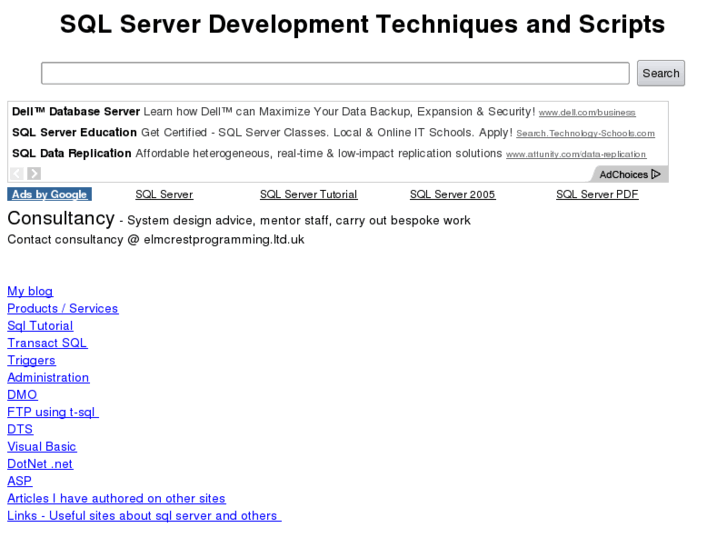The image size is (727, 545).
Task: Go to the Triggers page
Action: [x=31, y=360]
